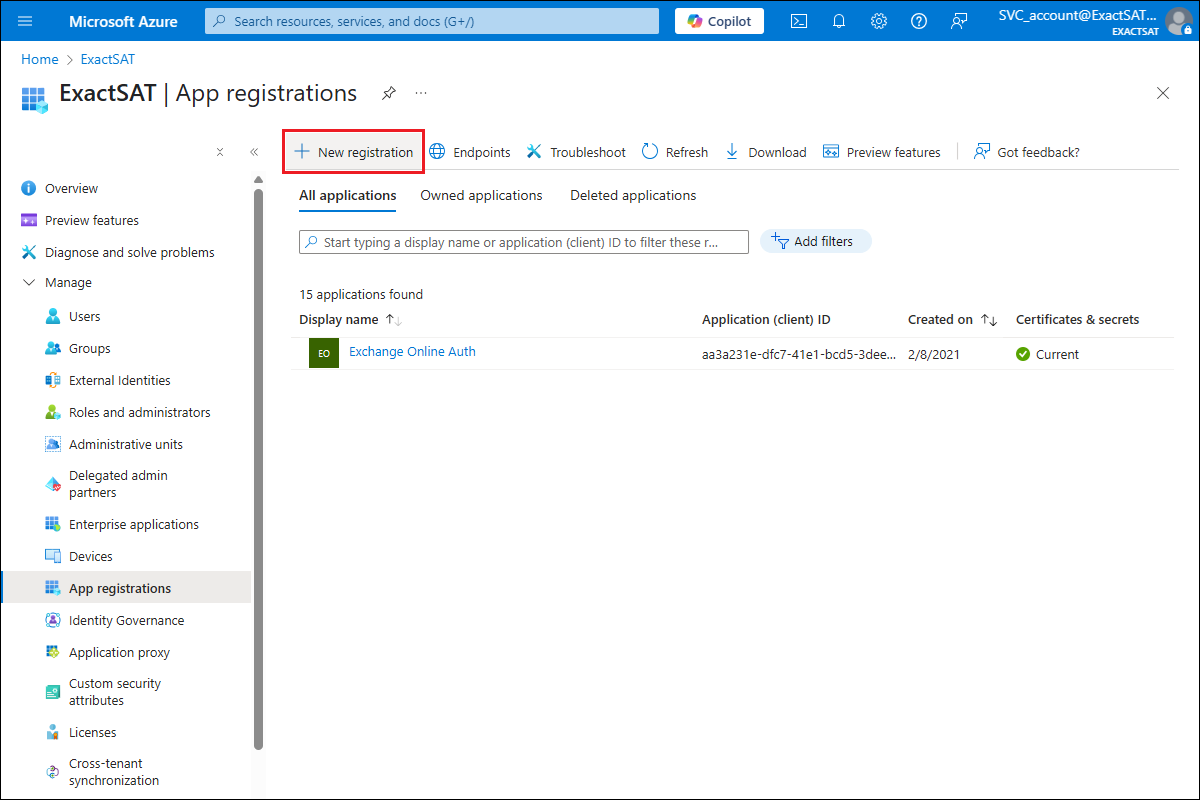The width and height of the screenshot is (1200, 800).
Task: Click the Download toolbar button
Action: coord(765,152)
